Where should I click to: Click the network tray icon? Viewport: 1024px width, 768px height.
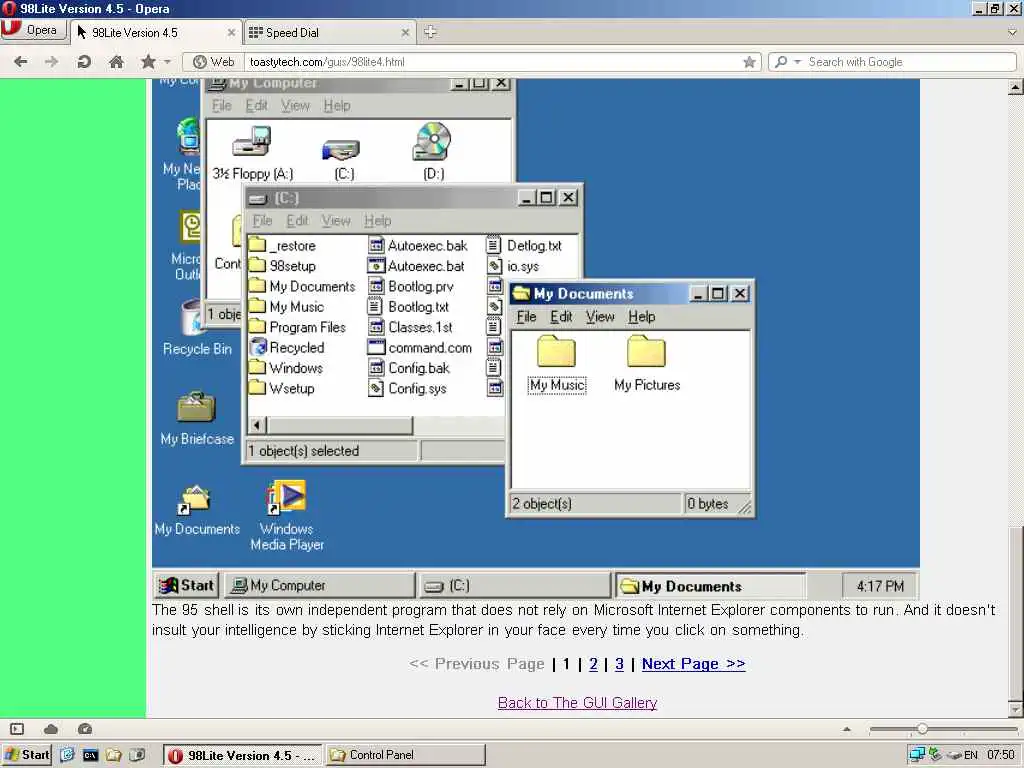pyautogui.click(x=917, y=755)
